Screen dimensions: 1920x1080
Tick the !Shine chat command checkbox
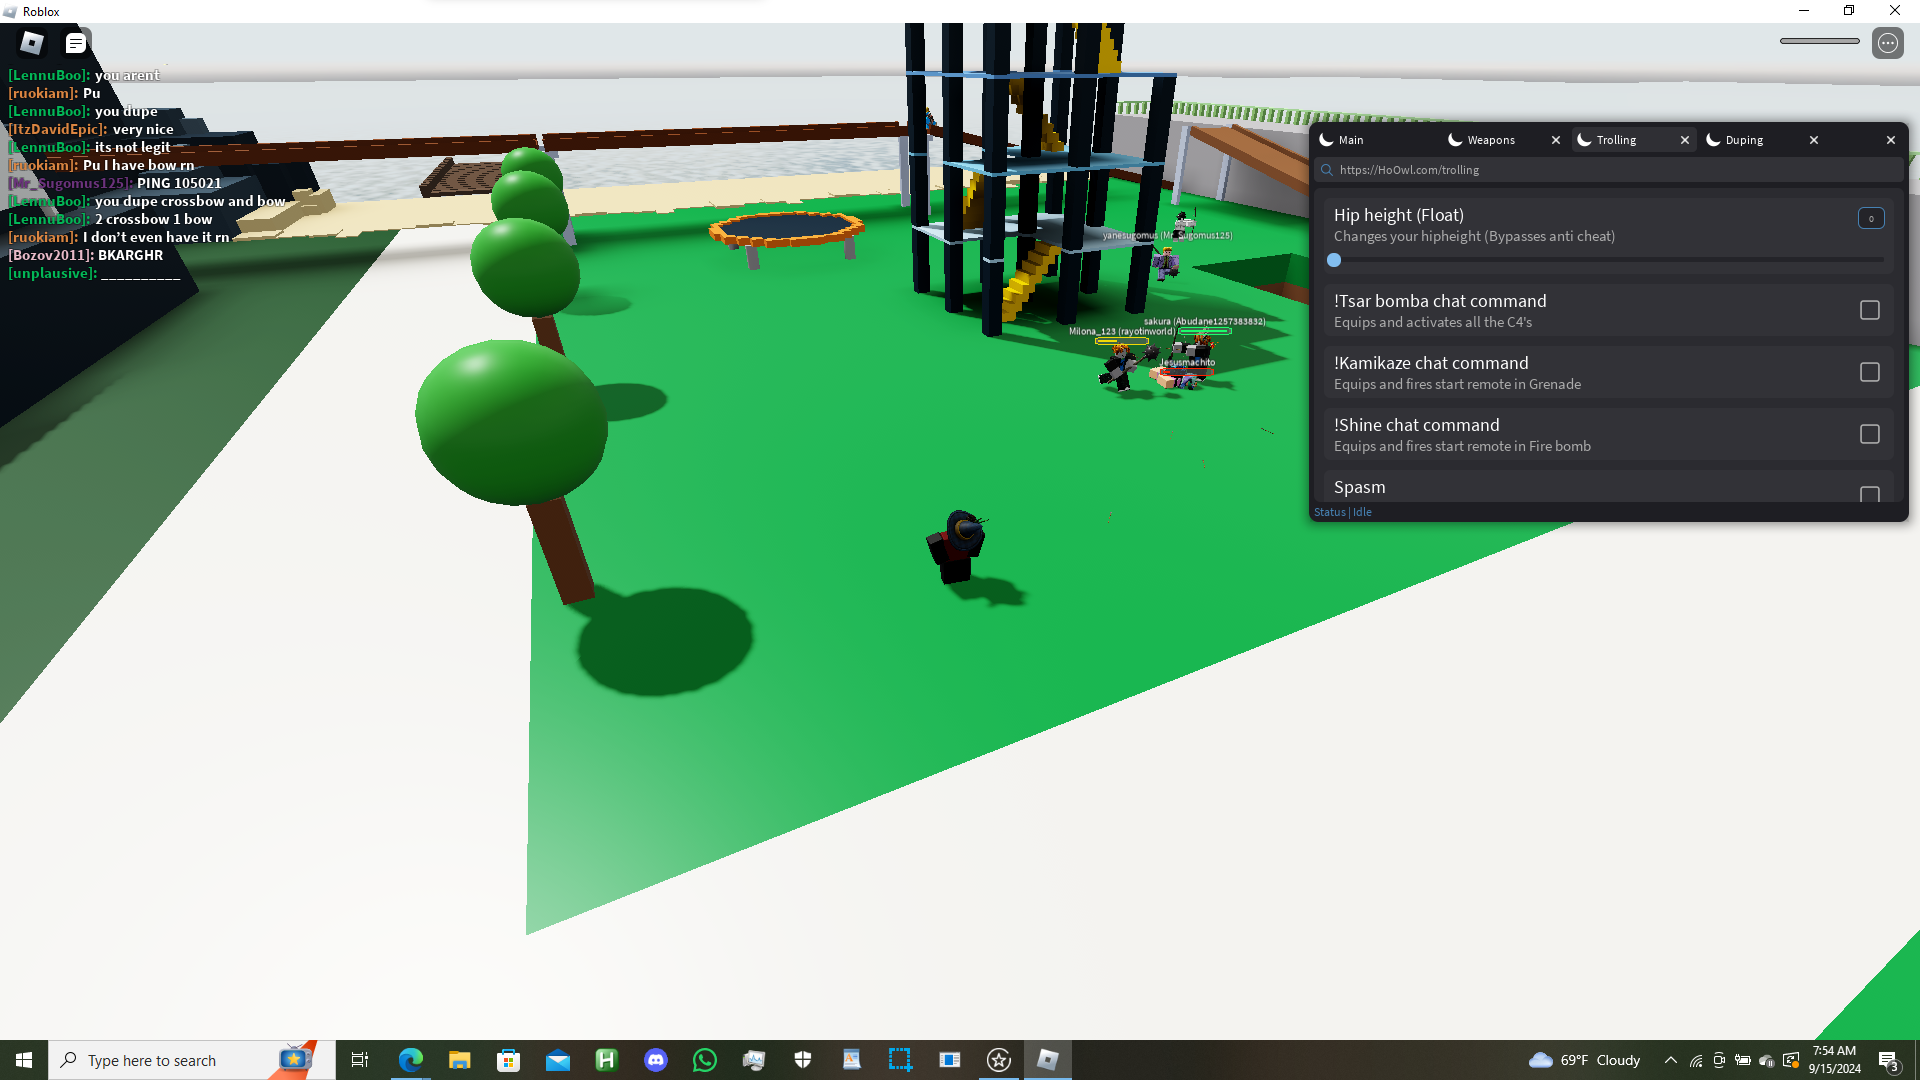(1870, 434)
